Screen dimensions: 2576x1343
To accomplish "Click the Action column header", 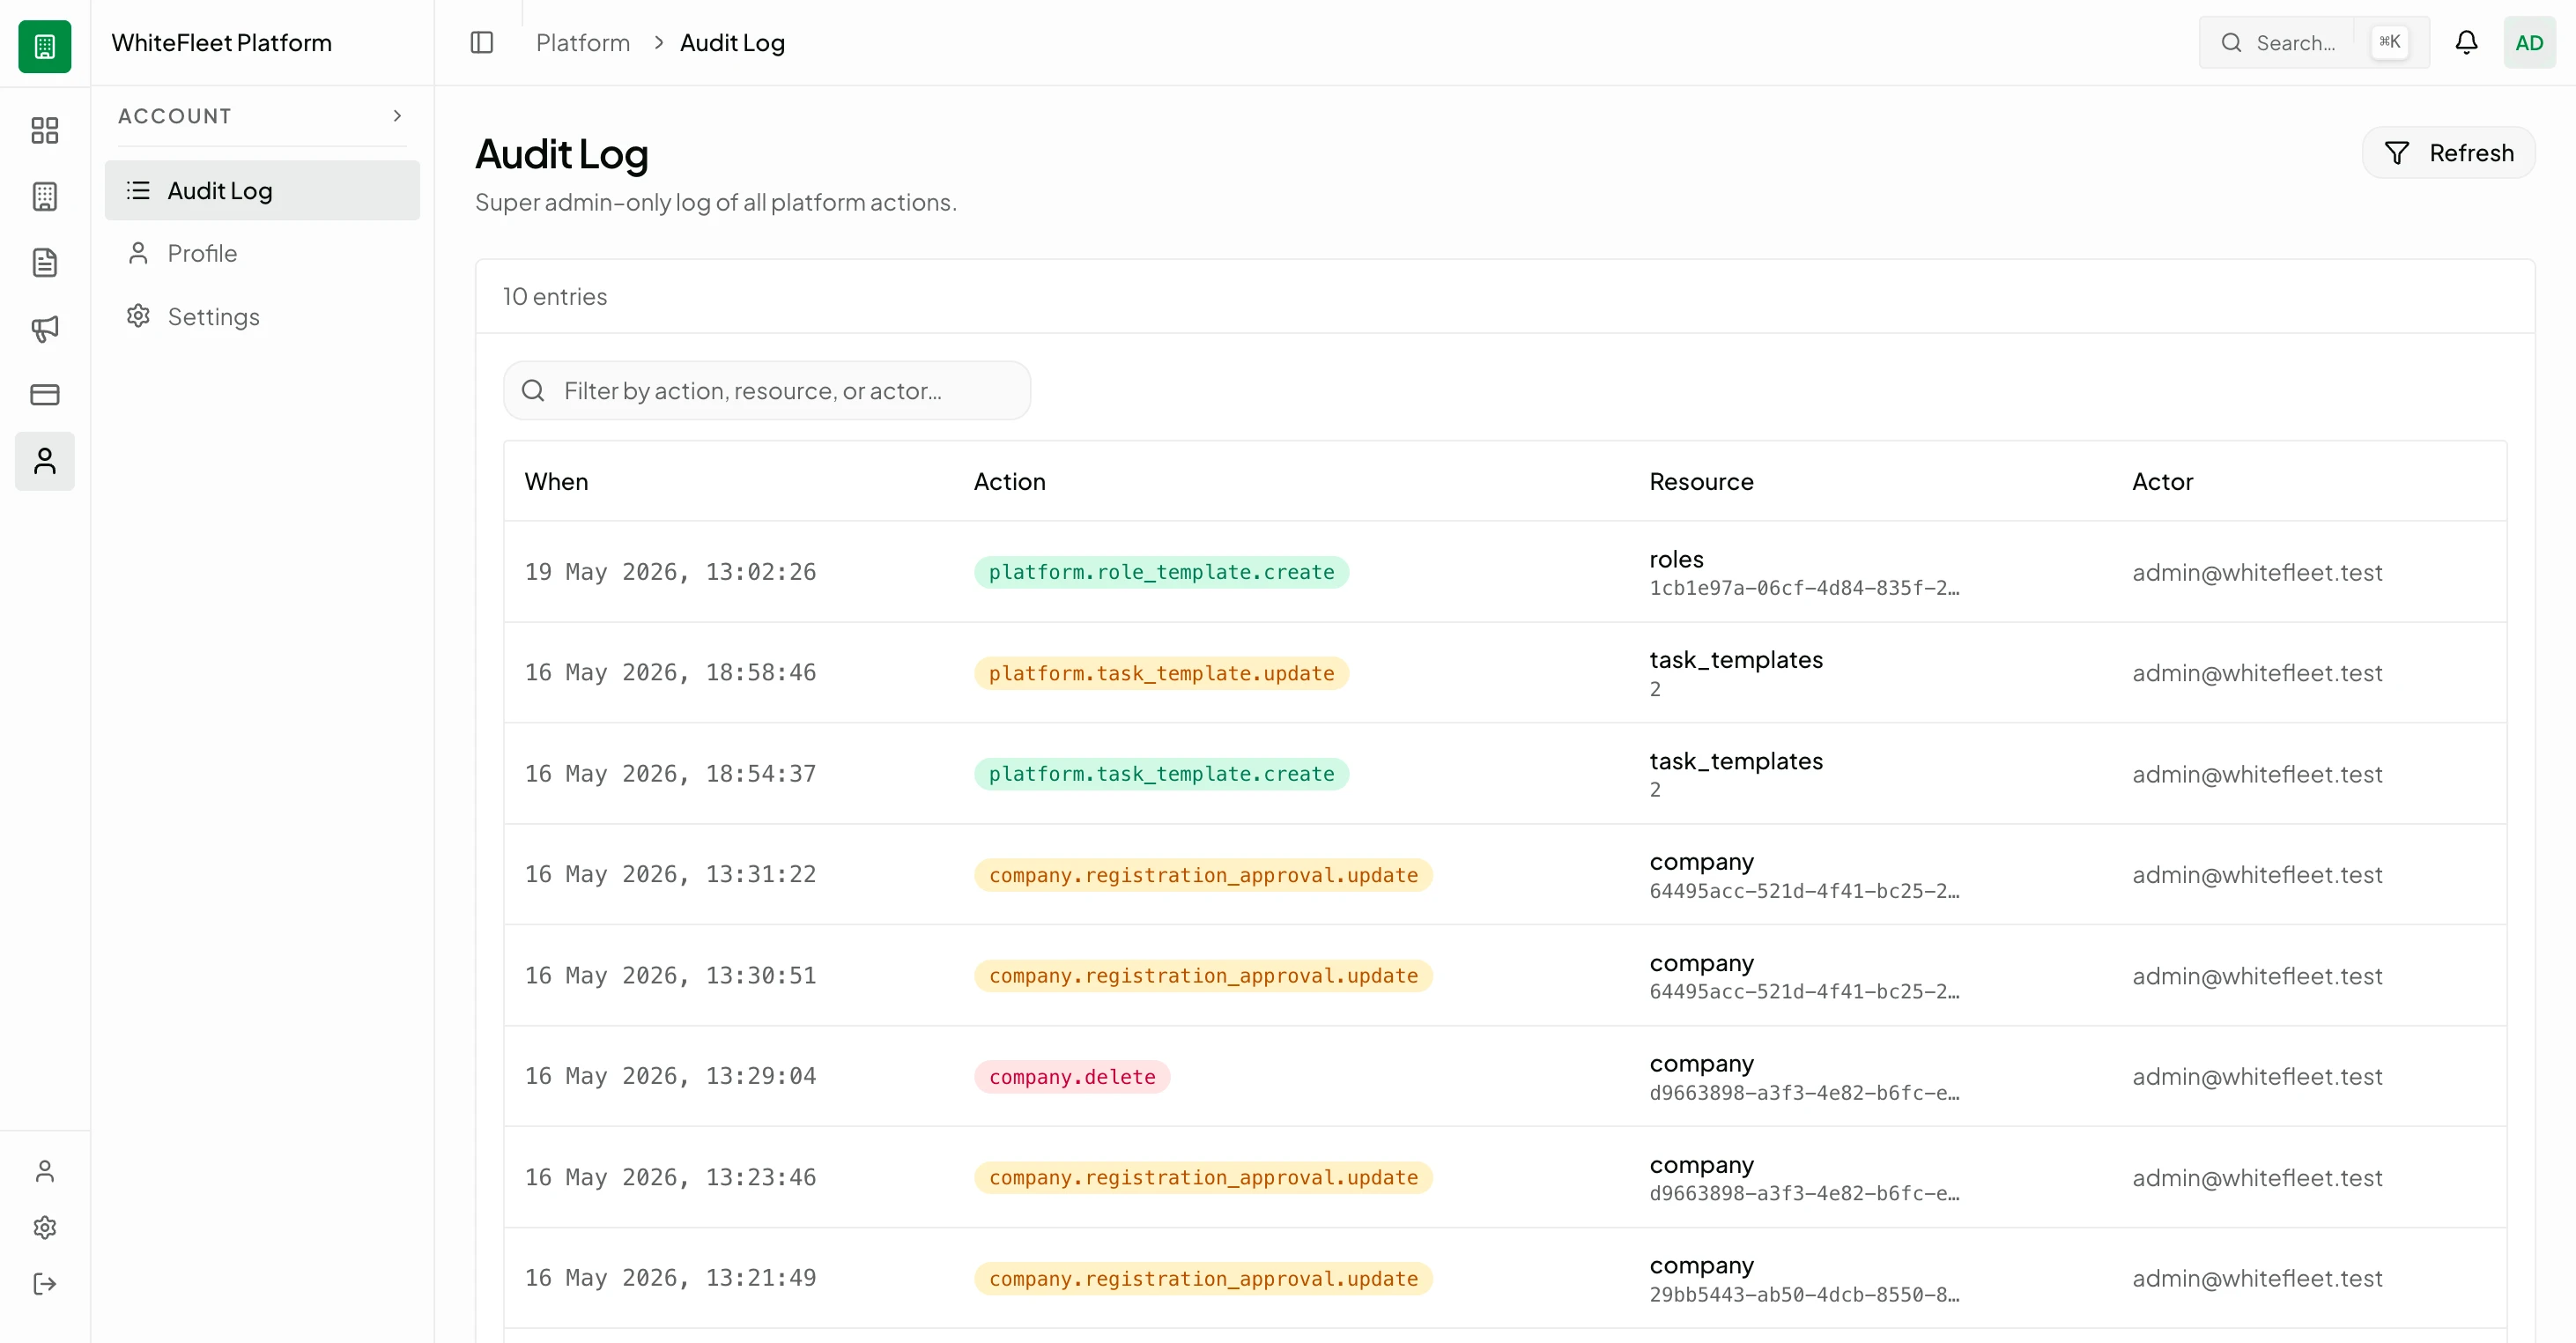I will pos(1009,482).
